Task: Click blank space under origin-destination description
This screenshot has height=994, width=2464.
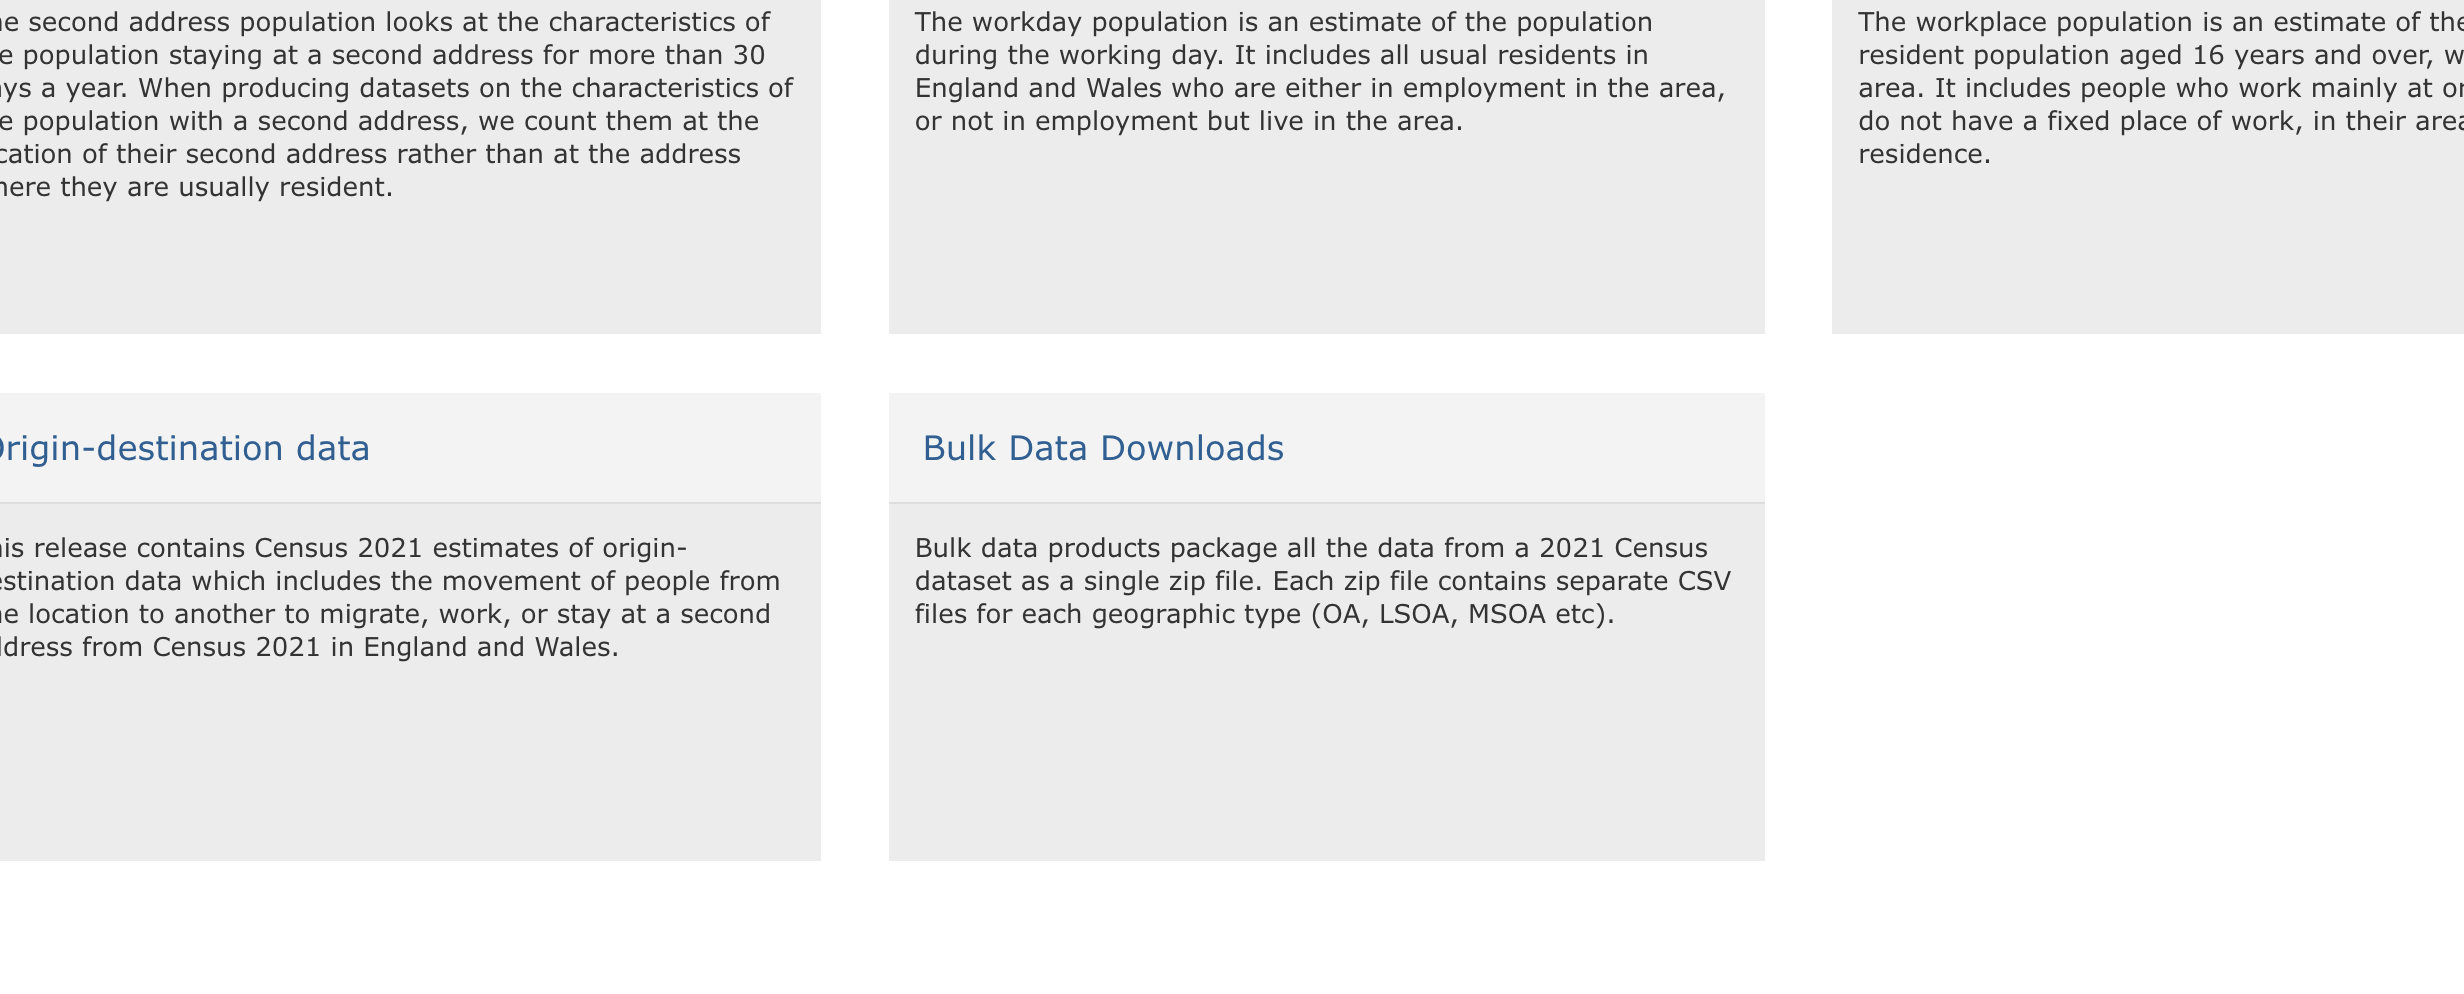Action: (400, 760)
